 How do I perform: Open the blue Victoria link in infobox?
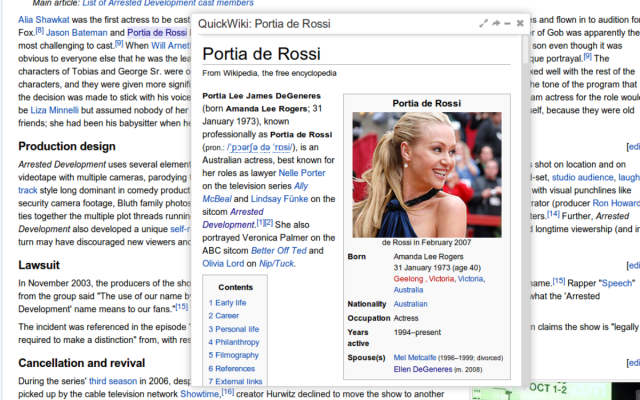tap(470, 279)
